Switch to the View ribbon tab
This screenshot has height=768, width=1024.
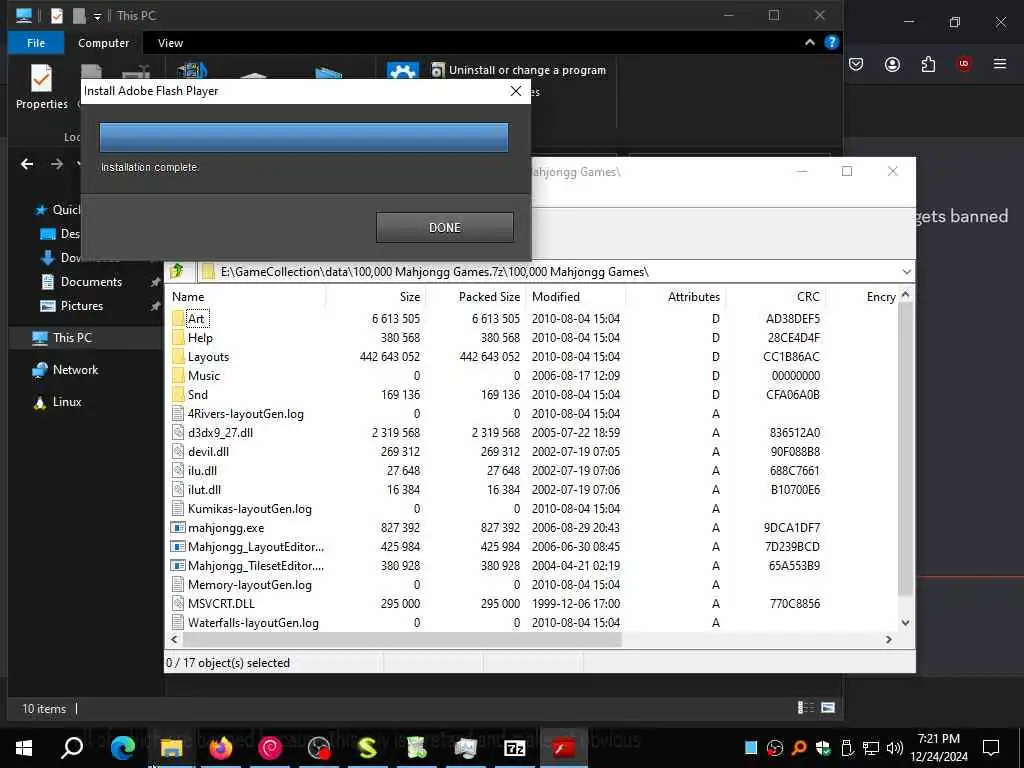170,42
